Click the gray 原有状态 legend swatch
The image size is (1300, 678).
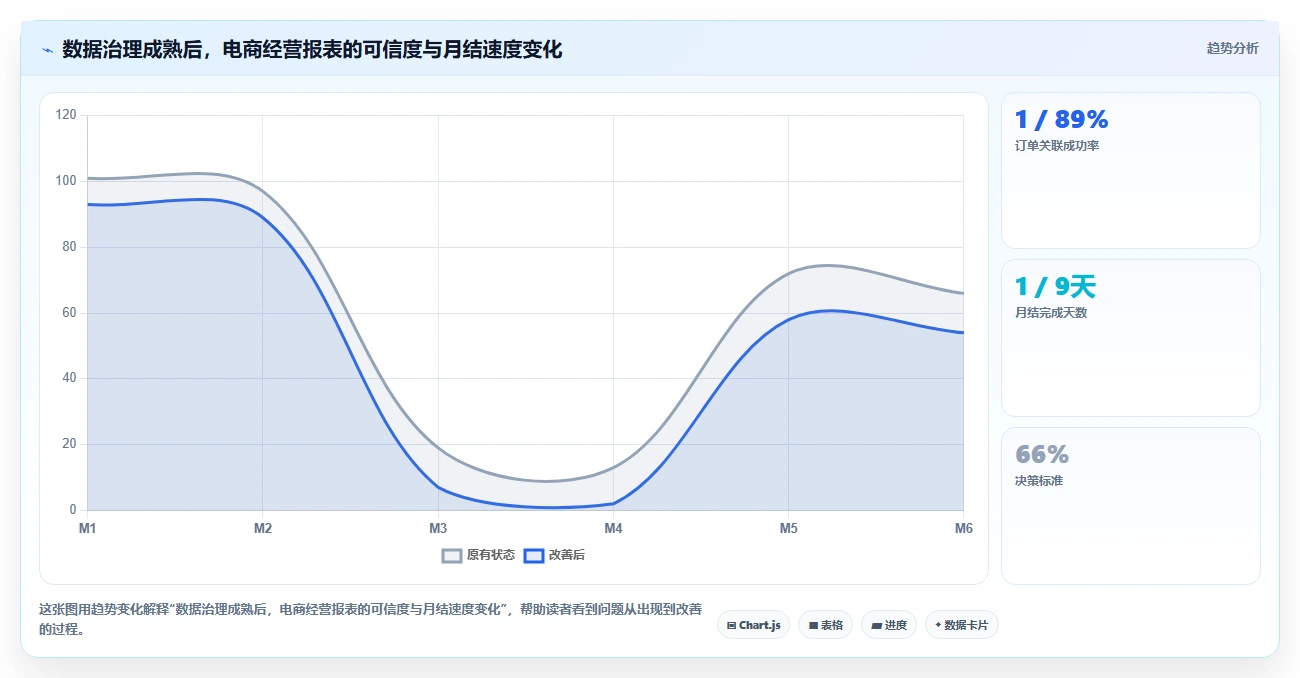[x=452, y=555]
